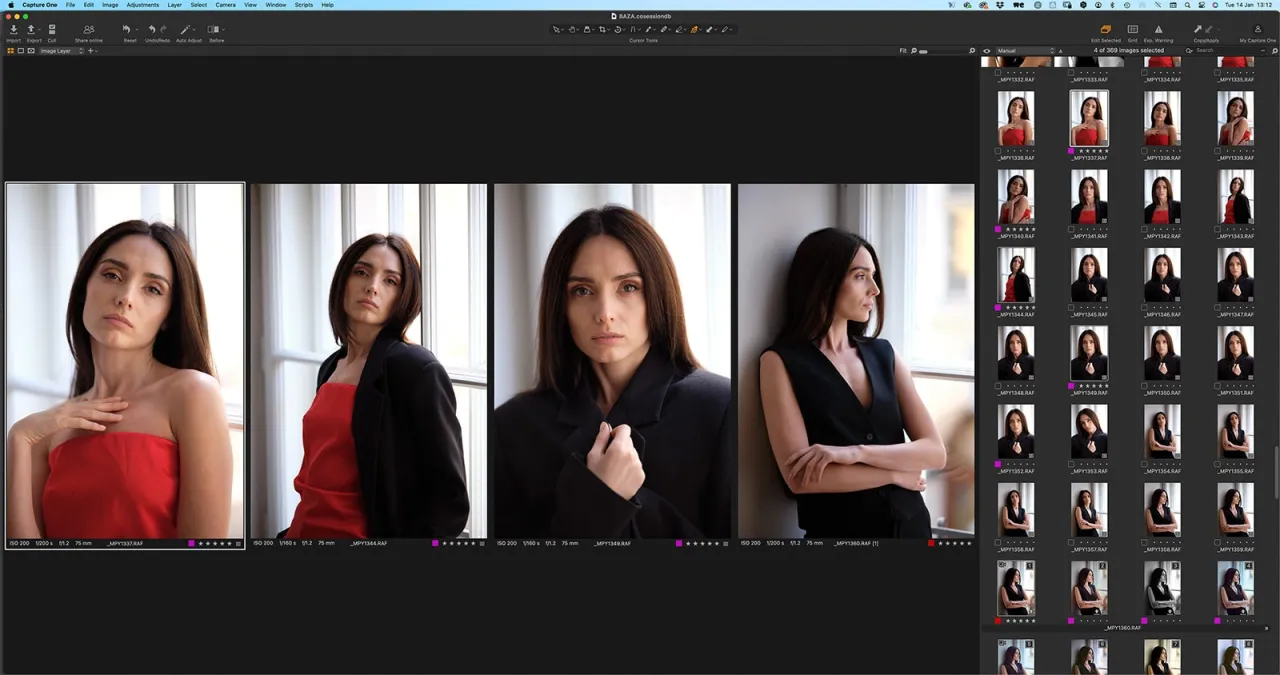
Task: Trigger Auto Adjust from the toolbar
Action: coord(186,28)
